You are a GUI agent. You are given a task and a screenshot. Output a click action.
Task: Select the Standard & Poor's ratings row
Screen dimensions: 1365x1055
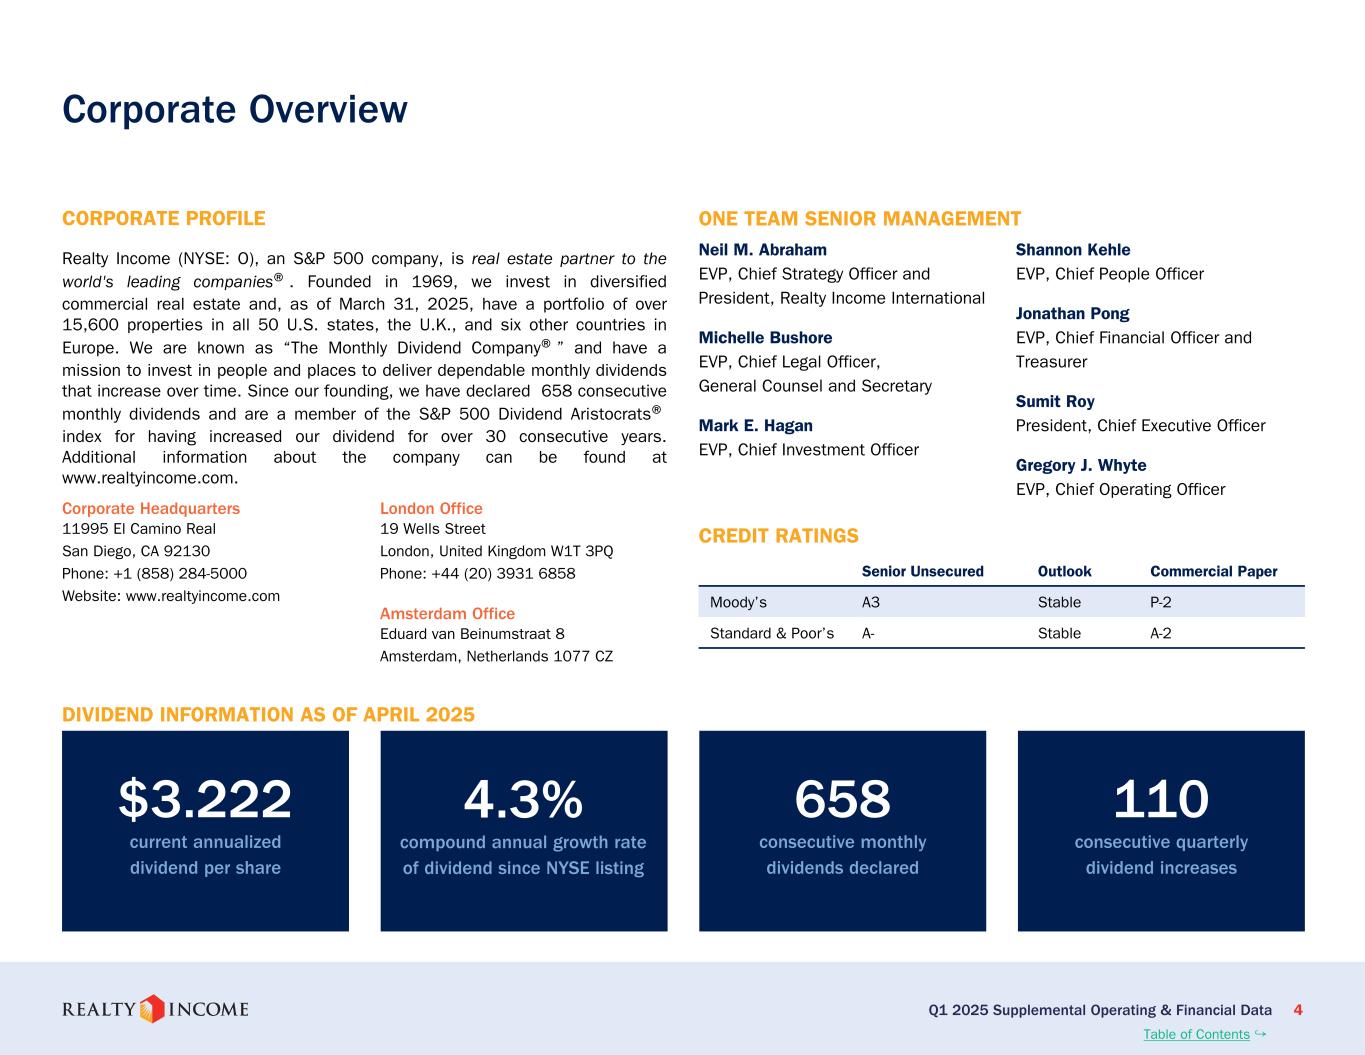(x=1000, y=633)
